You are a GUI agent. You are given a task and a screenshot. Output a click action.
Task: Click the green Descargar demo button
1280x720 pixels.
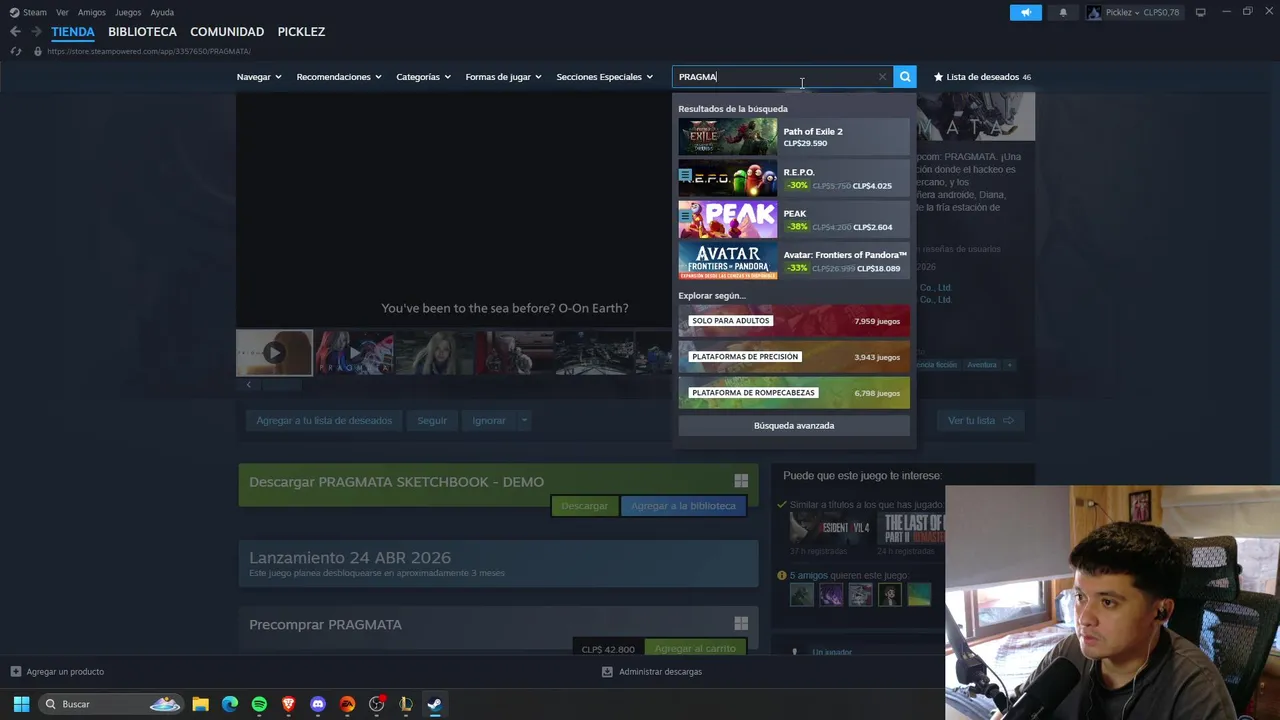584,506
